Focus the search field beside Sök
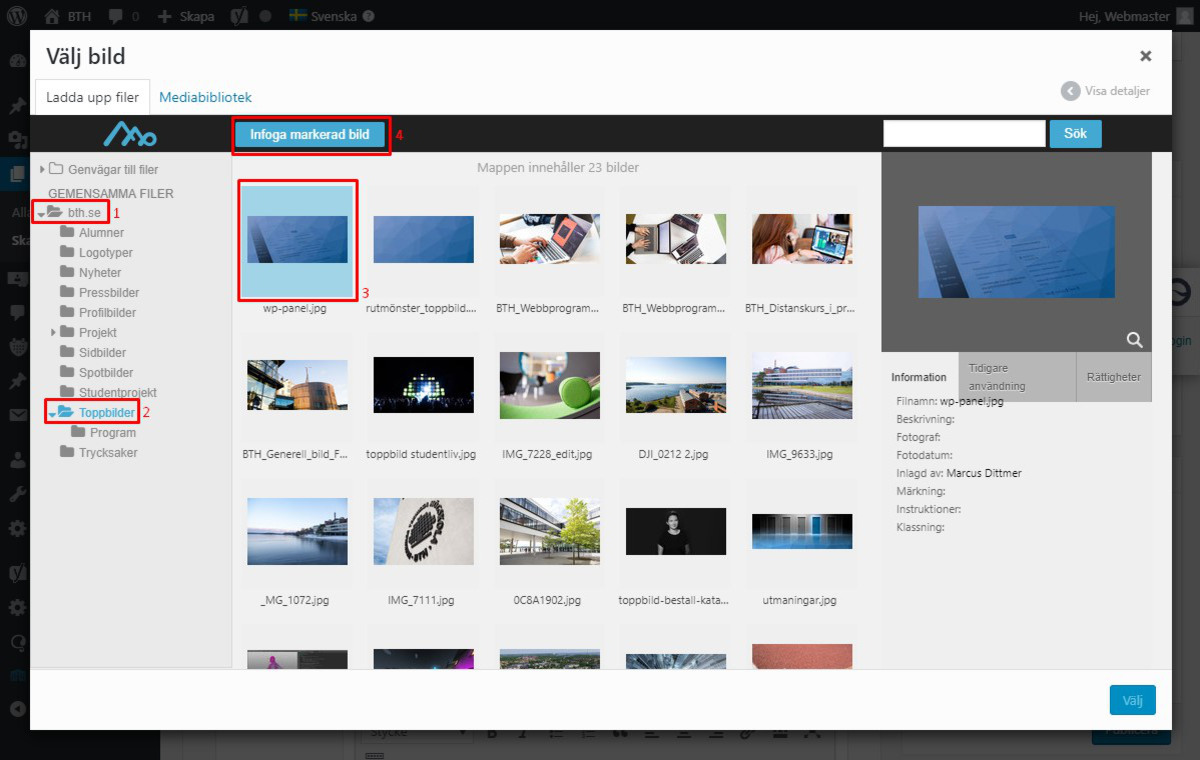The width and height of the screenshot is (1200, 760). coord(964,134)
